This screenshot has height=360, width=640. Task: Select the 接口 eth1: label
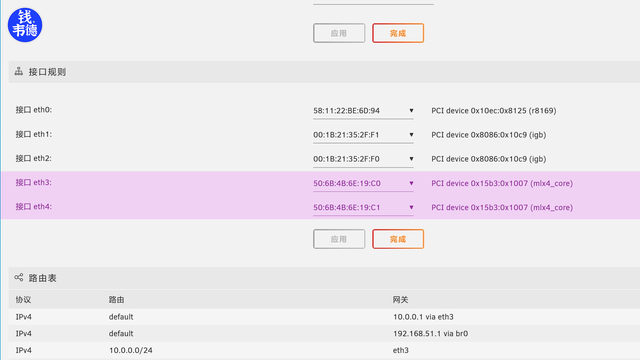point(33,134)
